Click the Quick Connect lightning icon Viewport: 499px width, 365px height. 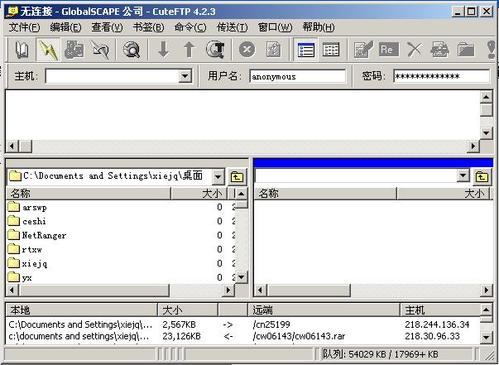(48, 50)
